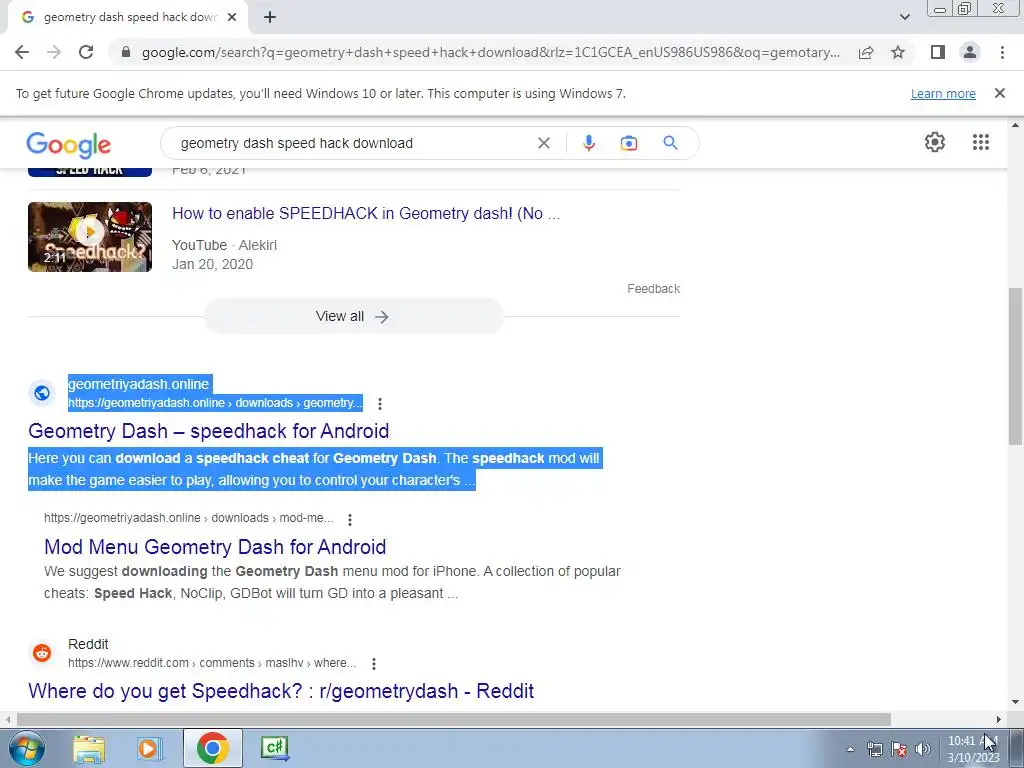Bookmark this tab with the star icon

click(898, 52)
